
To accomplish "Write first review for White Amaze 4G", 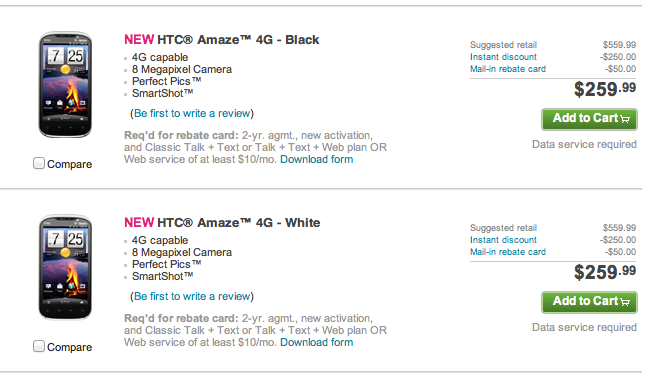I will (x=192, y=296).
